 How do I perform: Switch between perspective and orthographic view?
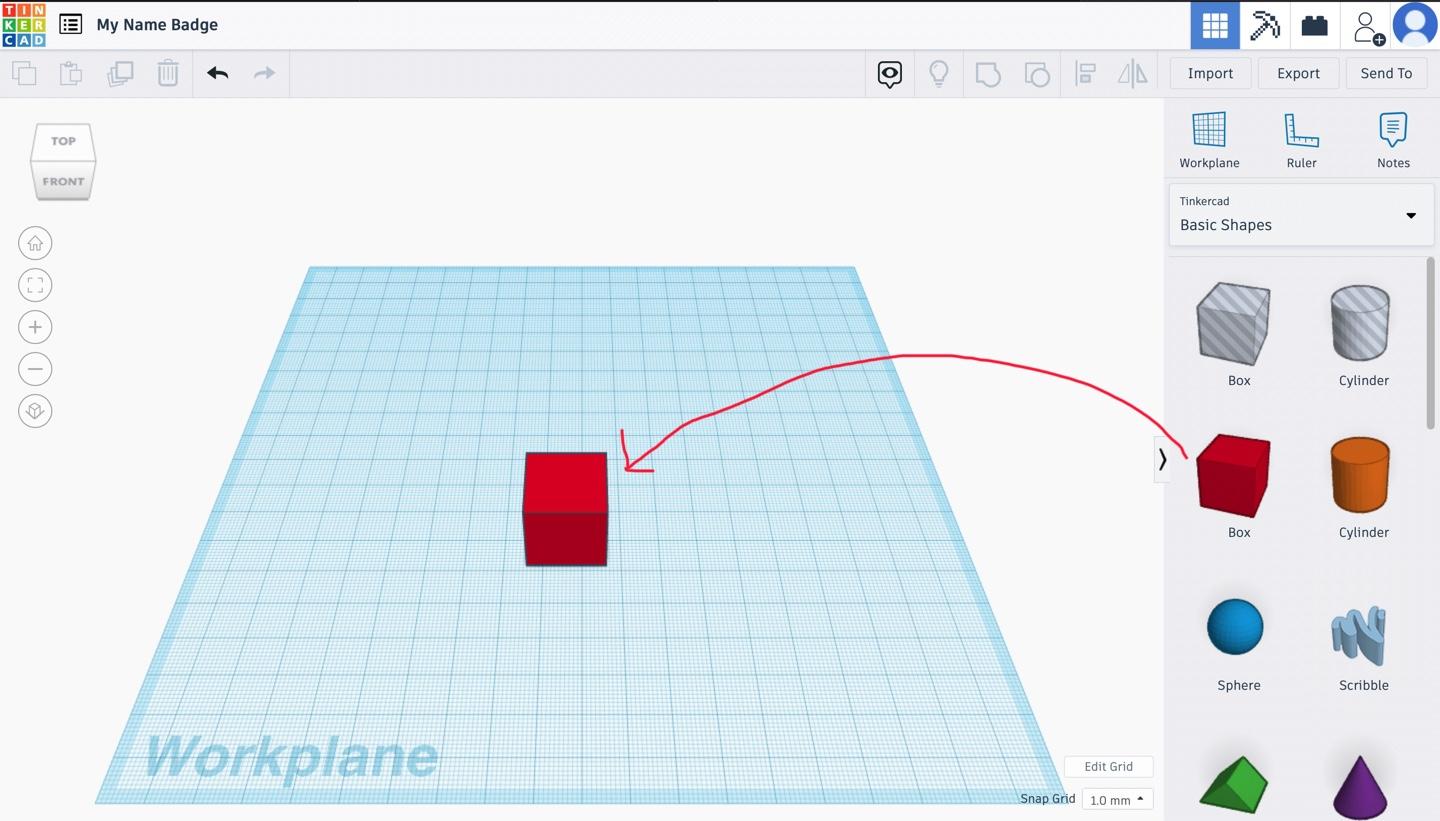coord(35,410)
